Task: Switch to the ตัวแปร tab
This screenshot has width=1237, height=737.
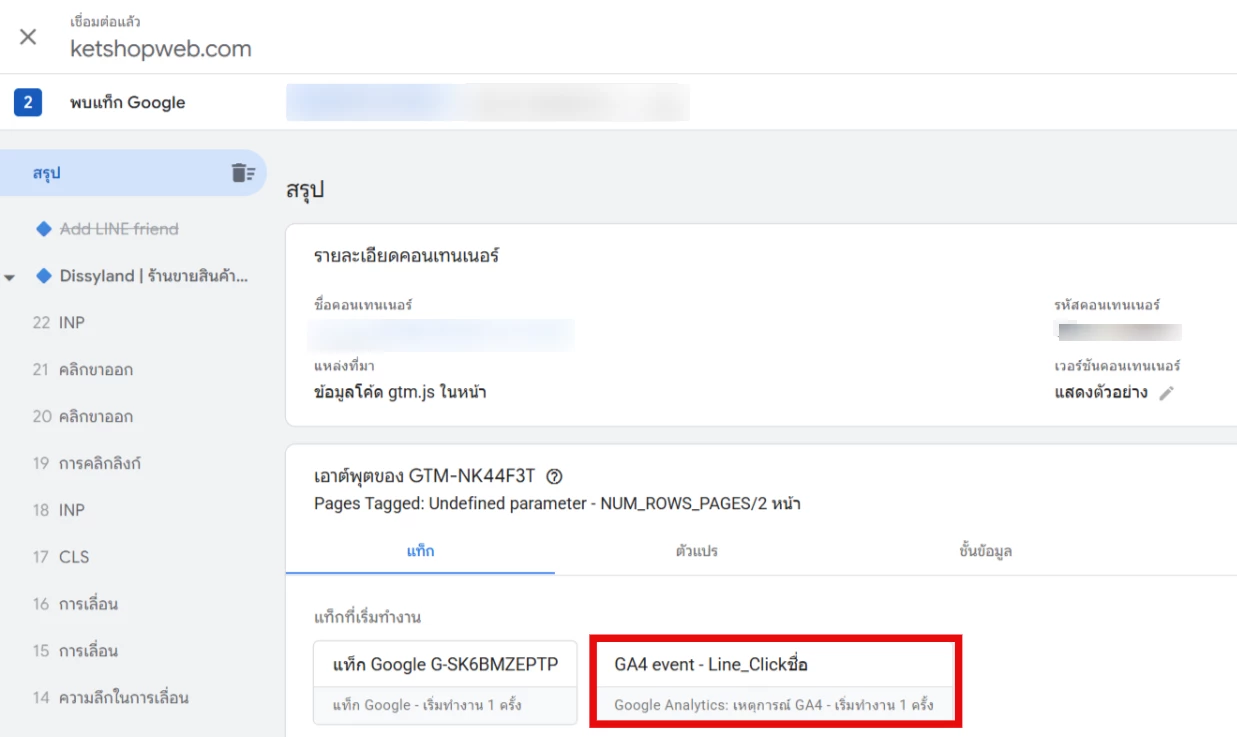Action: point(696,551)
